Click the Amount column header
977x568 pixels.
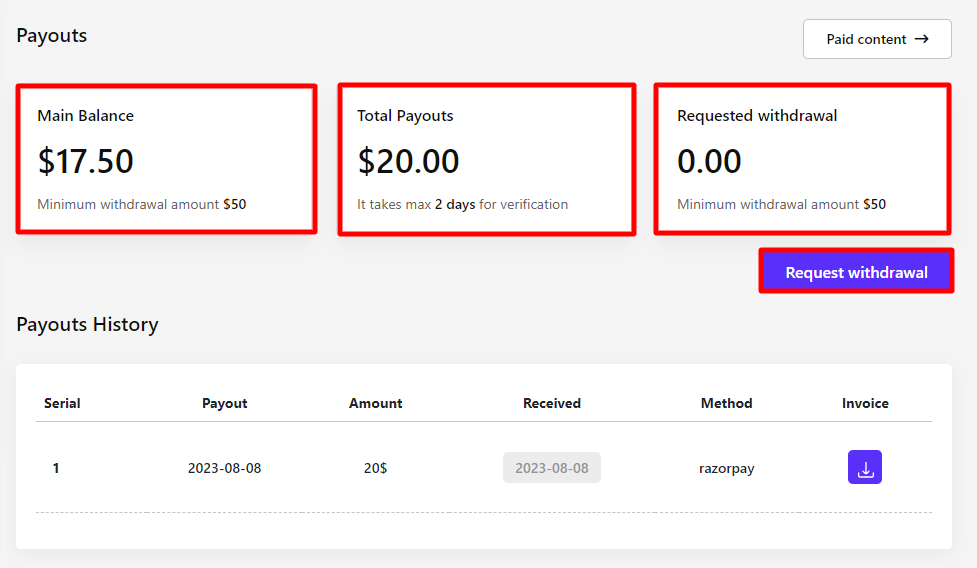click(375, 403)
